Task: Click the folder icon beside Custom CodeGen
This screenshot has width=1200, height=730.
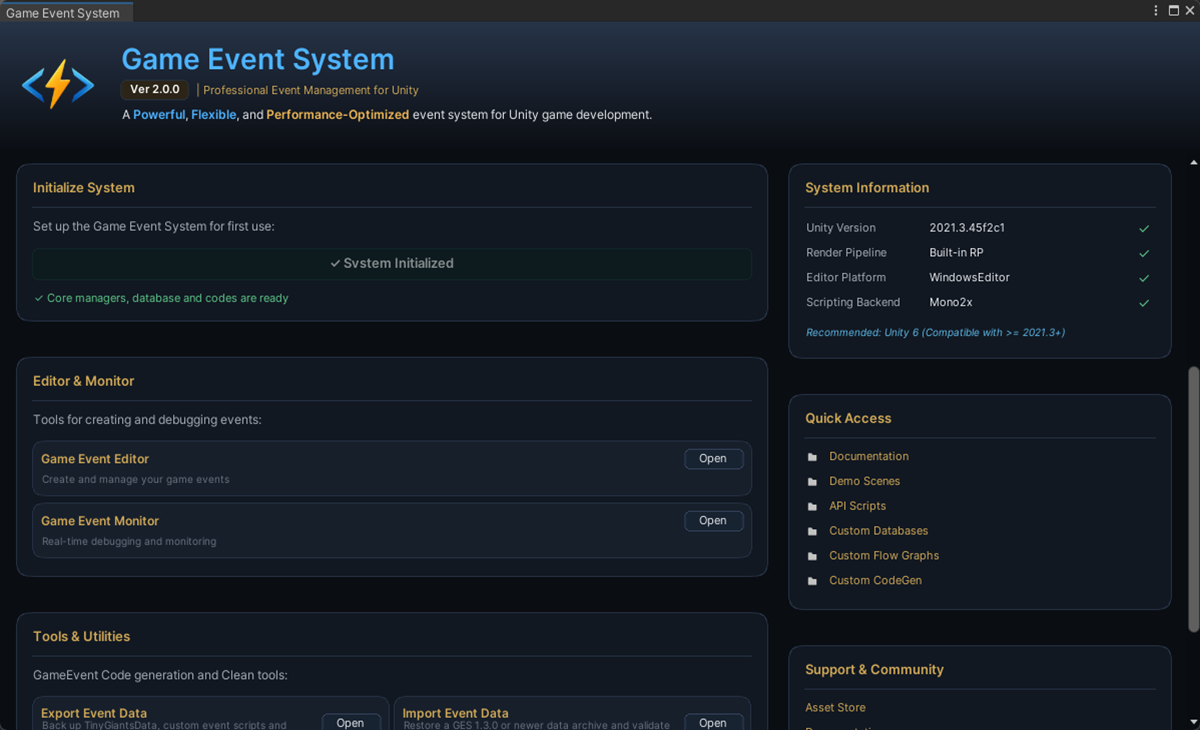Action: [812, 581]
